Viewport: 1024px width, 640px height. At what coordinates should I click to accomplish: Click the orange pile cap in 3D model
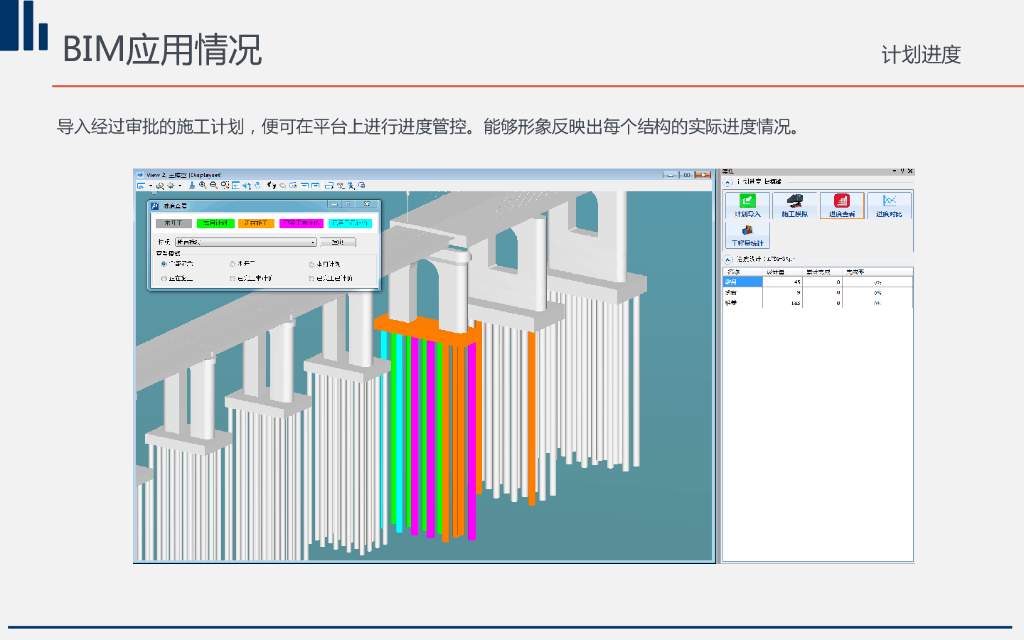(424, 330)
